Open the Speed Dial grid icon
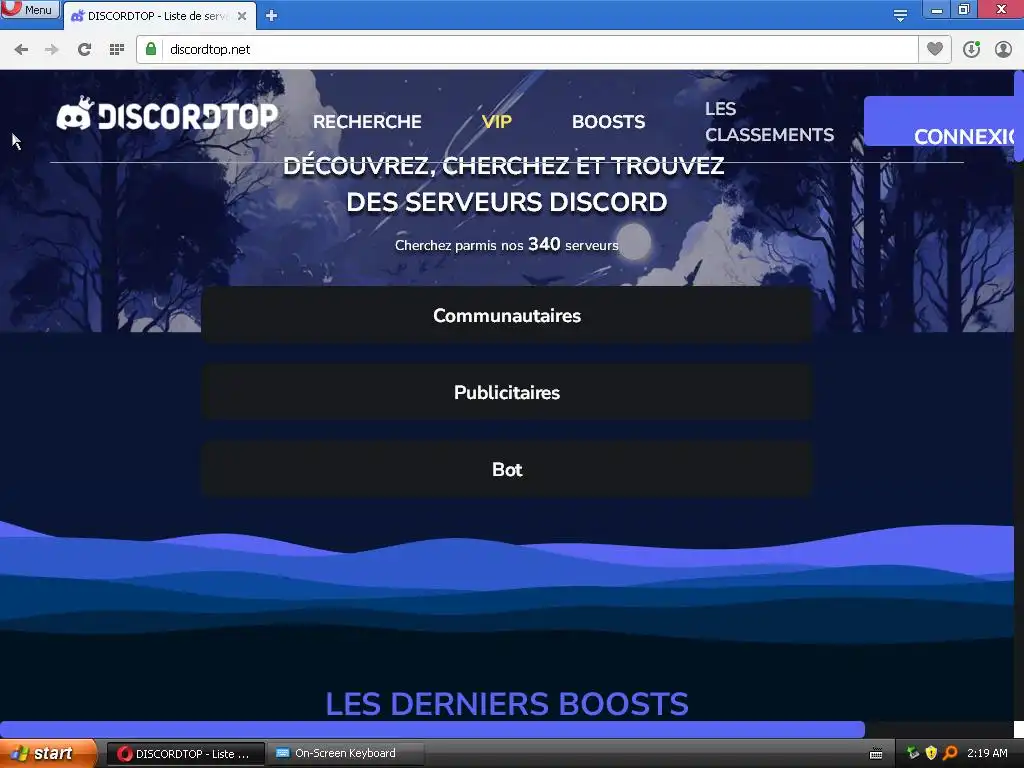This screenshot has width=1024, height=768. click(x=117, y=50)
